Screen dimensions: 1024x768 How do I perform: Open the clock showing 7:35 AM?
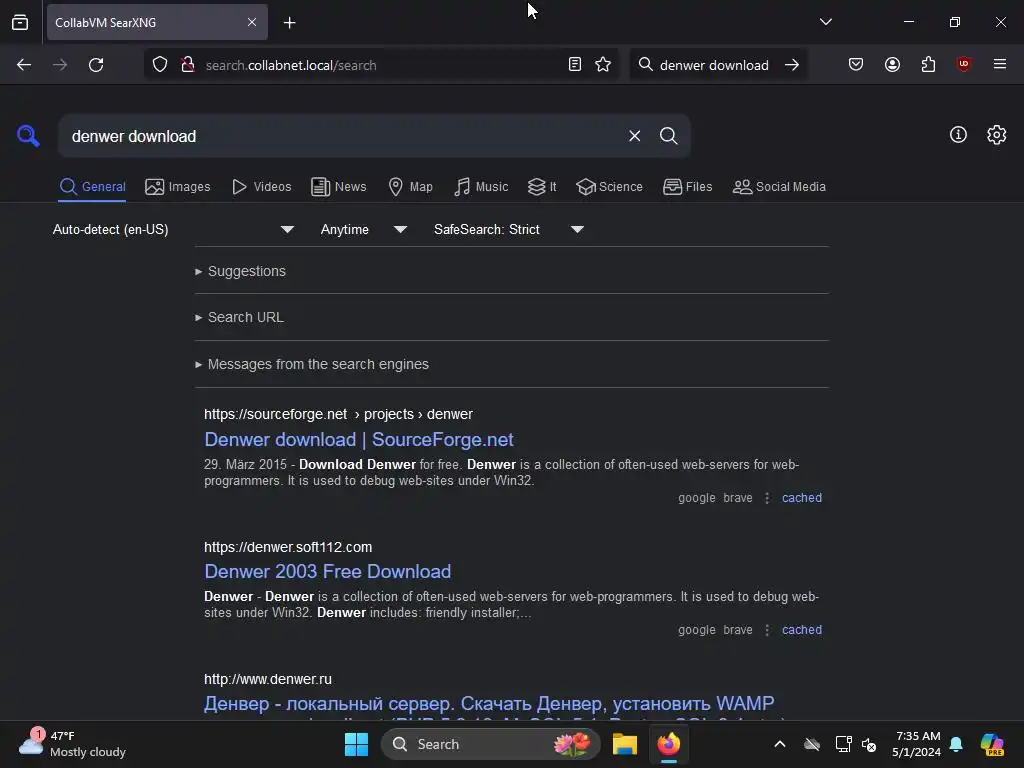(x=917, y=744)
